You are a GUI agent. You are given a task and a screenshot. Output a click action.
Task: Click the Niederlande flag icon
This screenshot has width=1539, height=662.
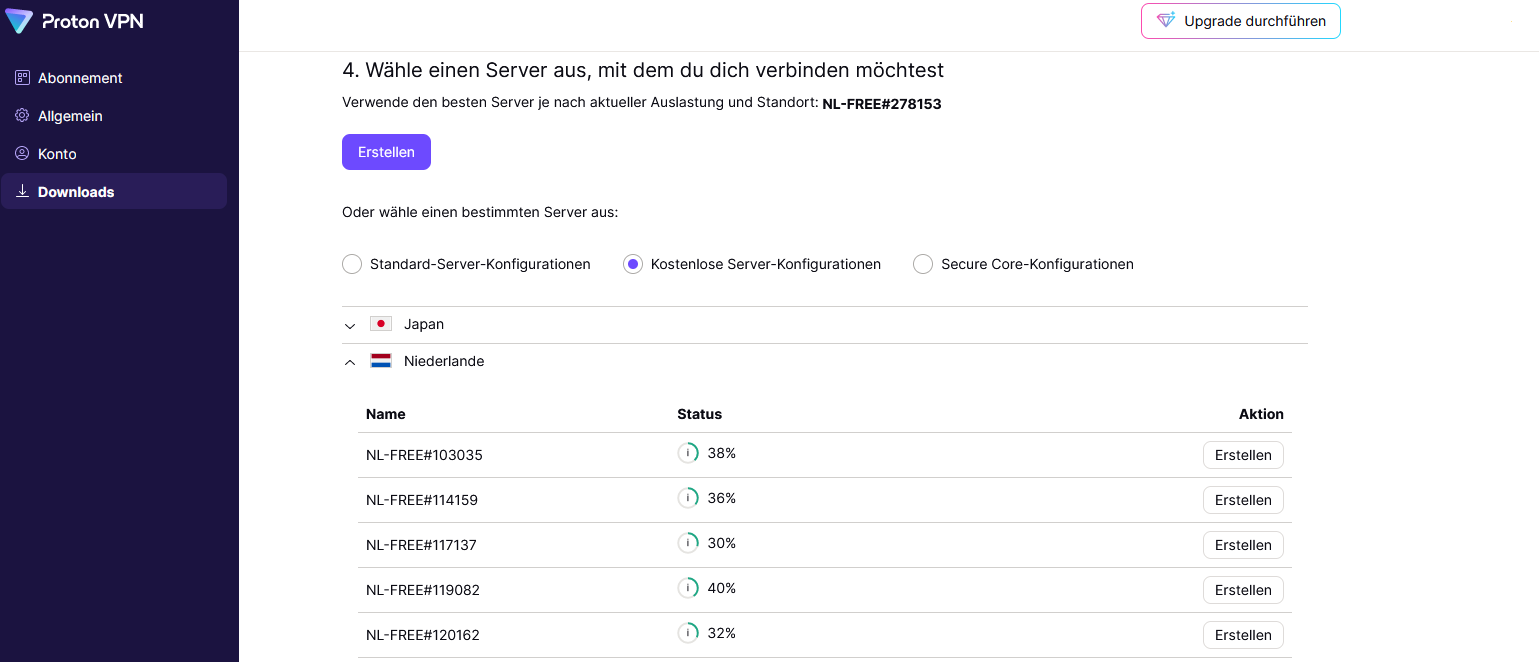(x=381, y=361)
